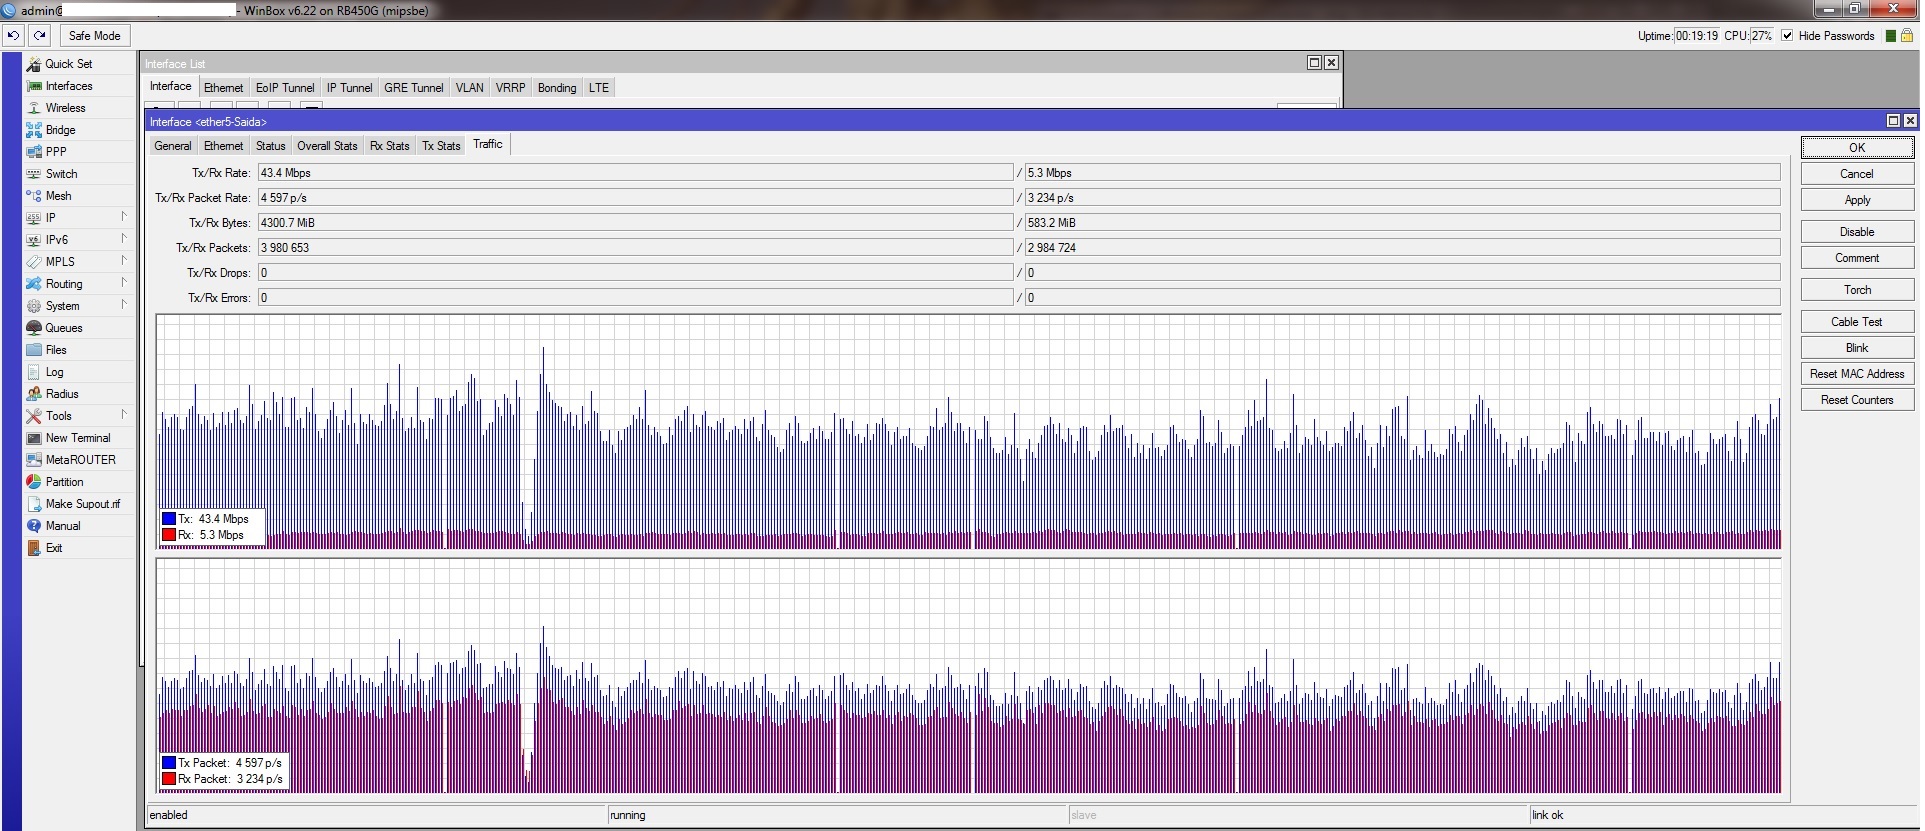Switch to the Overall Stats tab
The image size is (1925, 831).
pyautogui.click(x=327, y=146)
